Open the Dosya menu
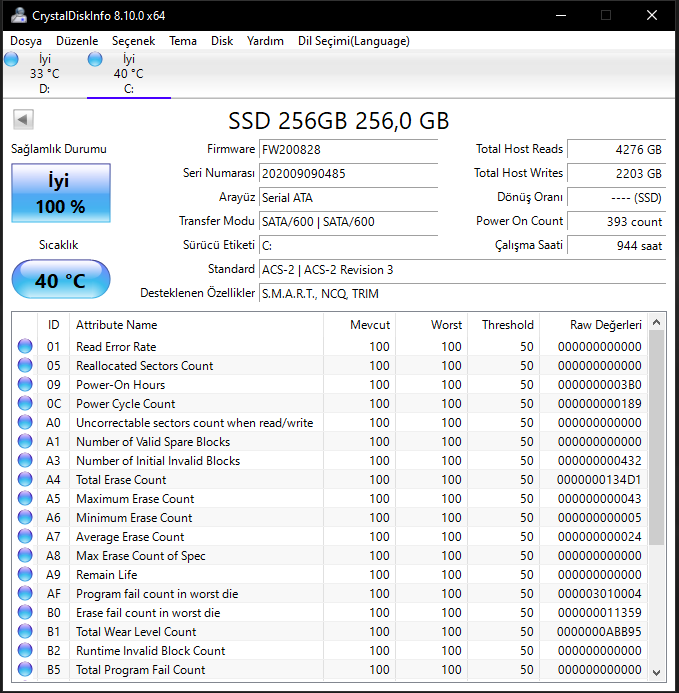 [x=26, y=41]
